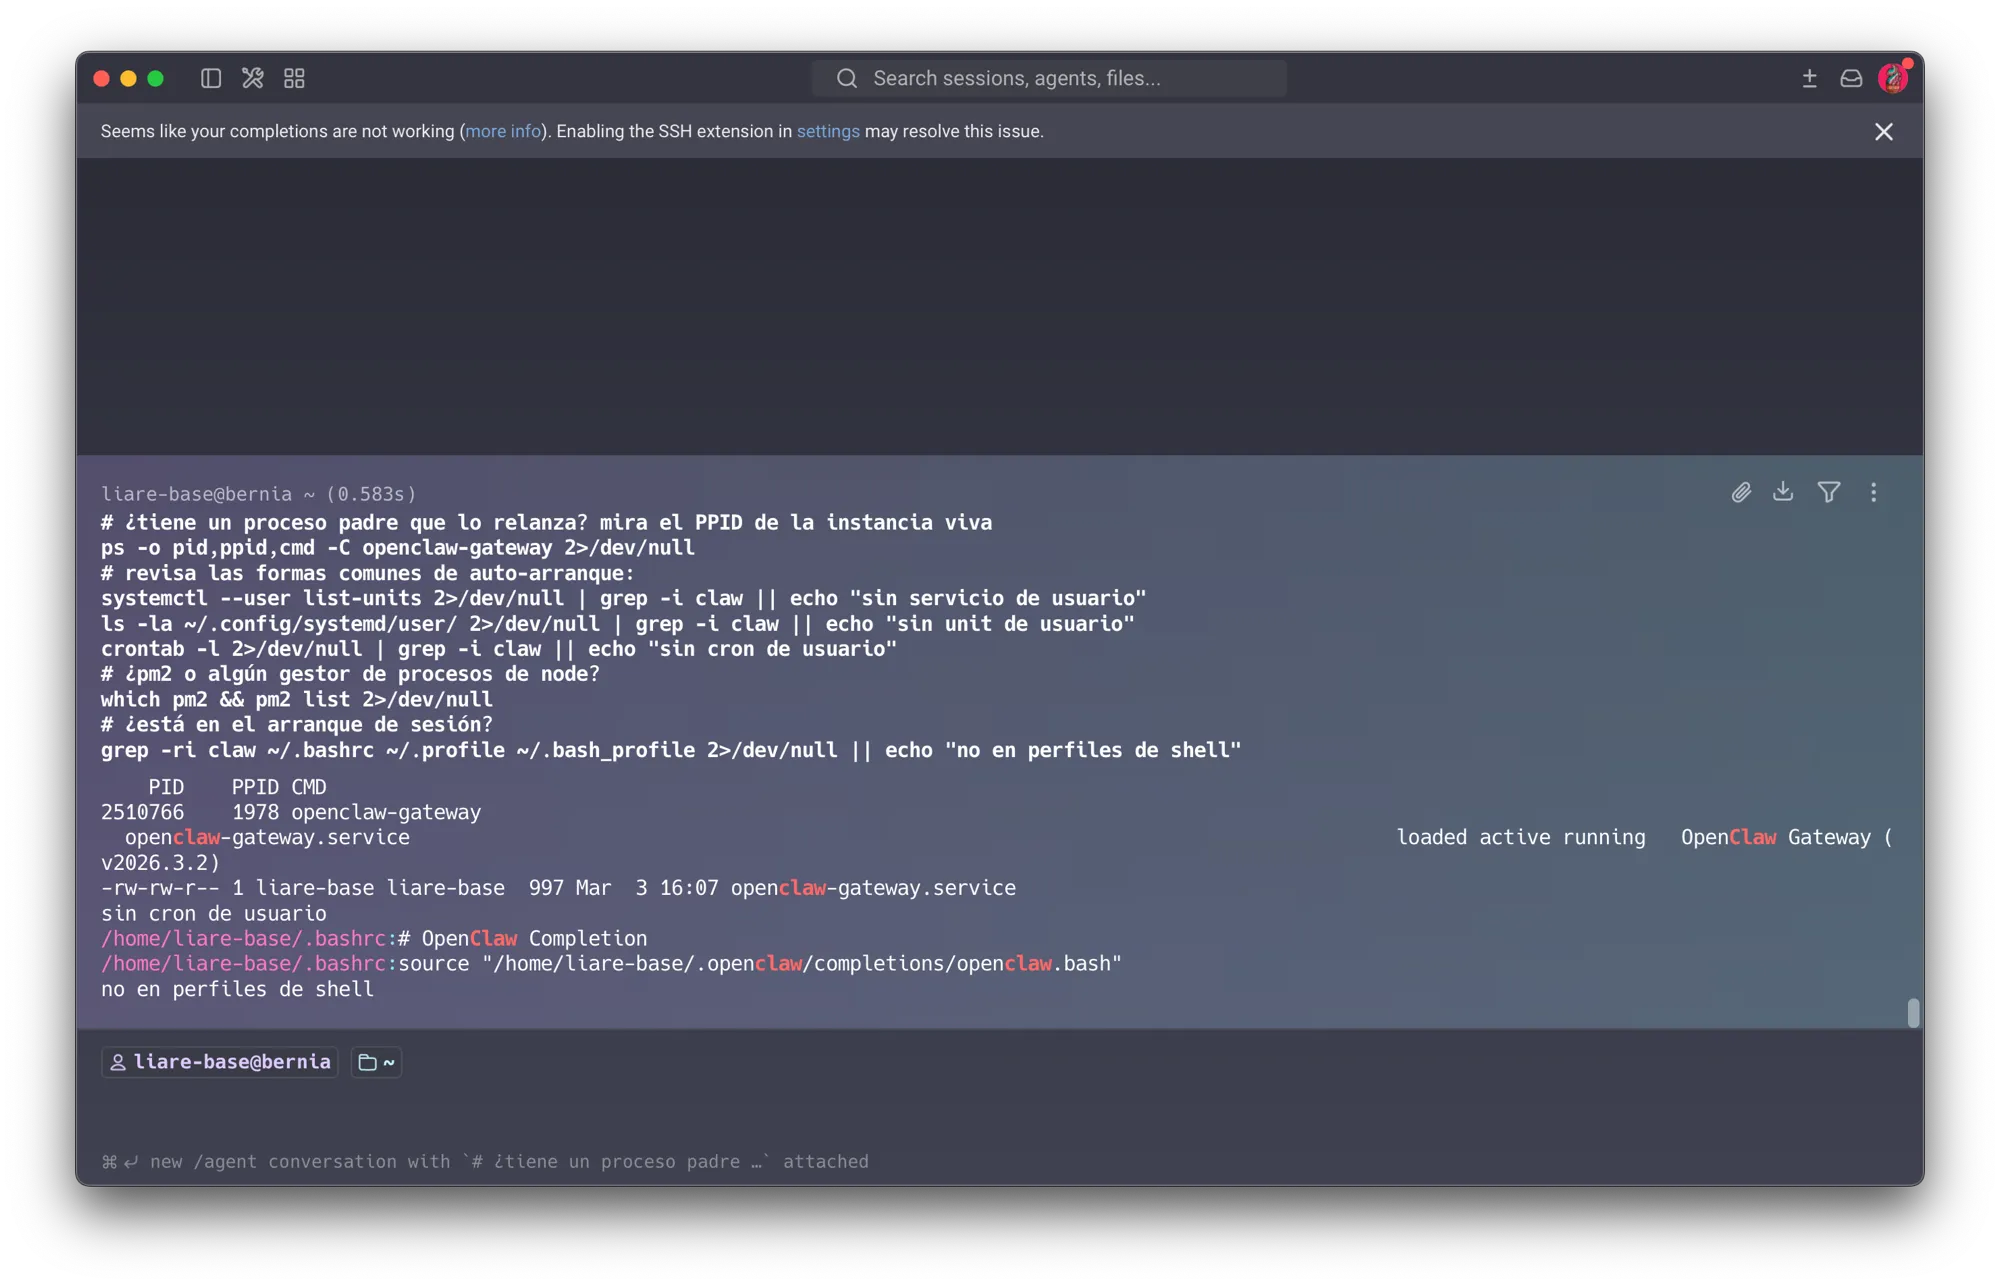
Task: Click the 'v2026.3.2)' version text
Action: pyautogui.click(x=160, y=862)
